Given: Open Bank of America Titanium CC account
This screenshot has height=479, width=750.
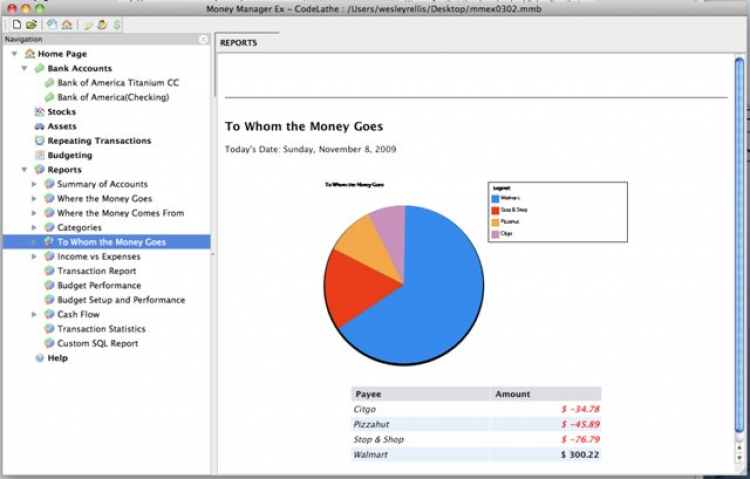Looking at the screenshot, I should (x=118, y=83).
